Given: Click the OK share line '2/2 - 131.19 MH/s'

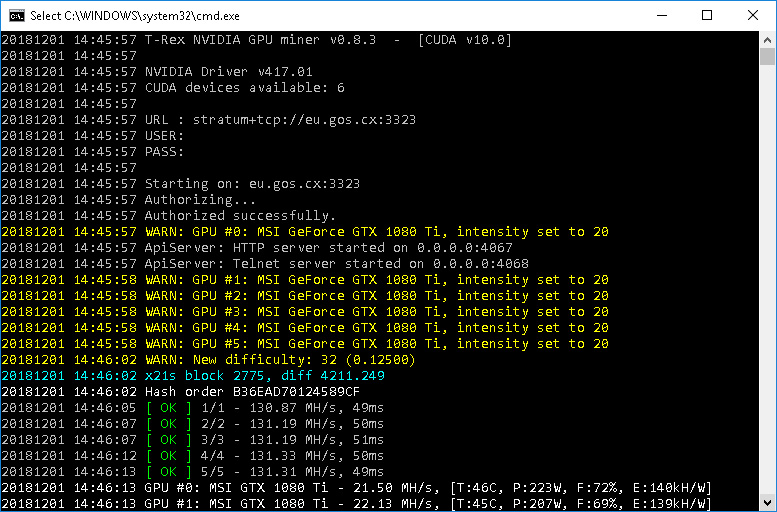Looking at the screenshot, I should point(193,424).
